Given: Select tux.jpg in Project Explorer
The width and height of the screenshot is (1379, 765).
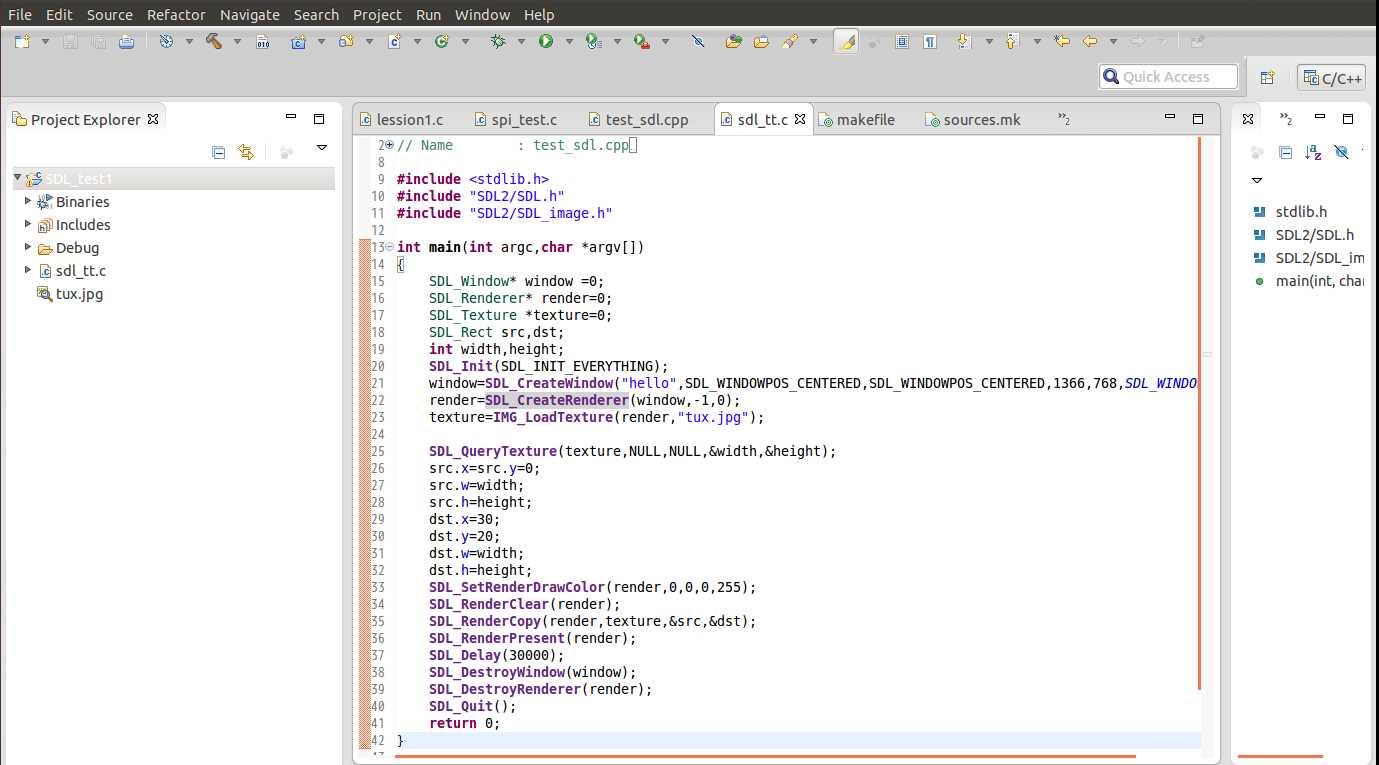Looking at the screenshot, I should pyautogui.click(x=79, y=294).
